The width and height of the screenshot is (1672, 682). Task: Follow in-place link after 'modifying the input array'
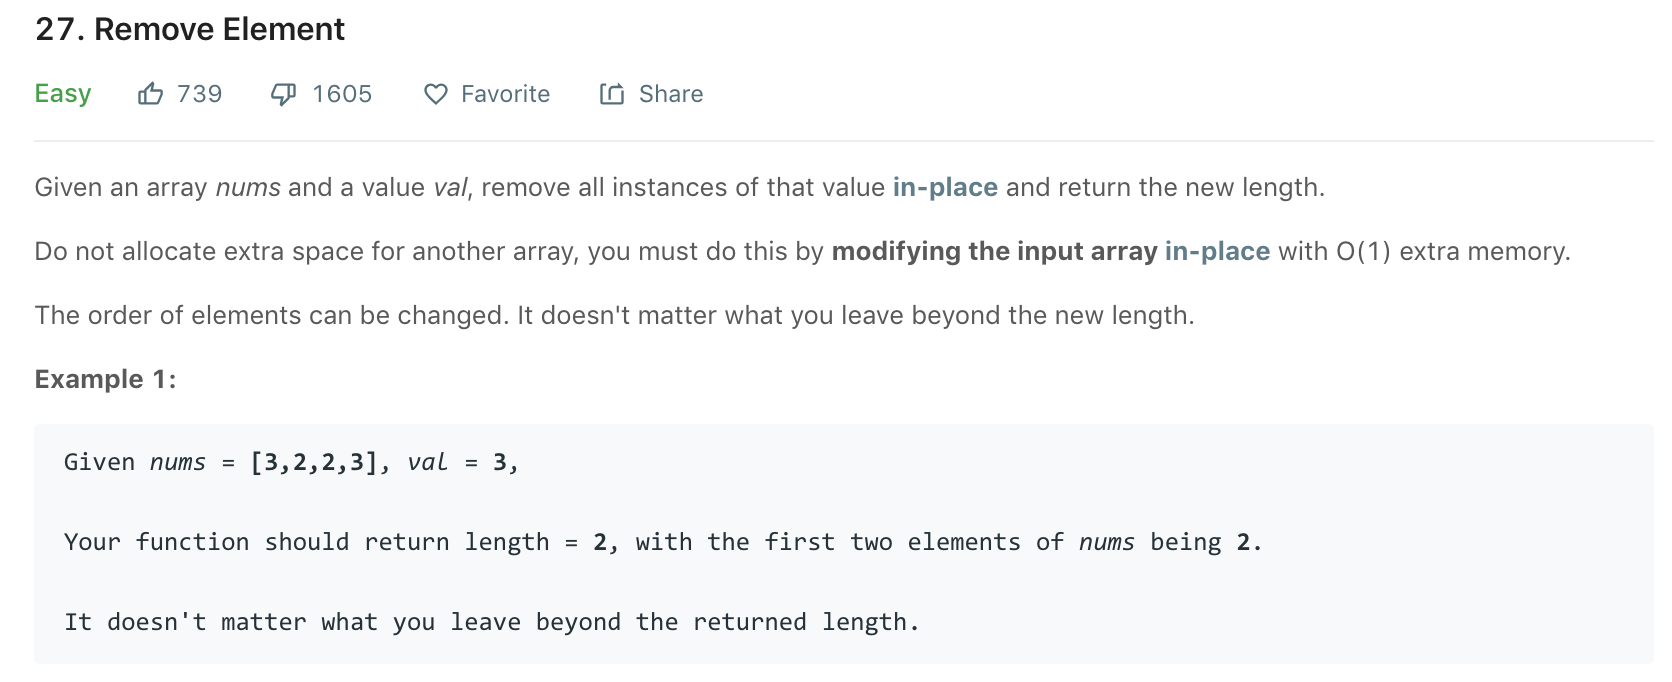coord(1217,252)
